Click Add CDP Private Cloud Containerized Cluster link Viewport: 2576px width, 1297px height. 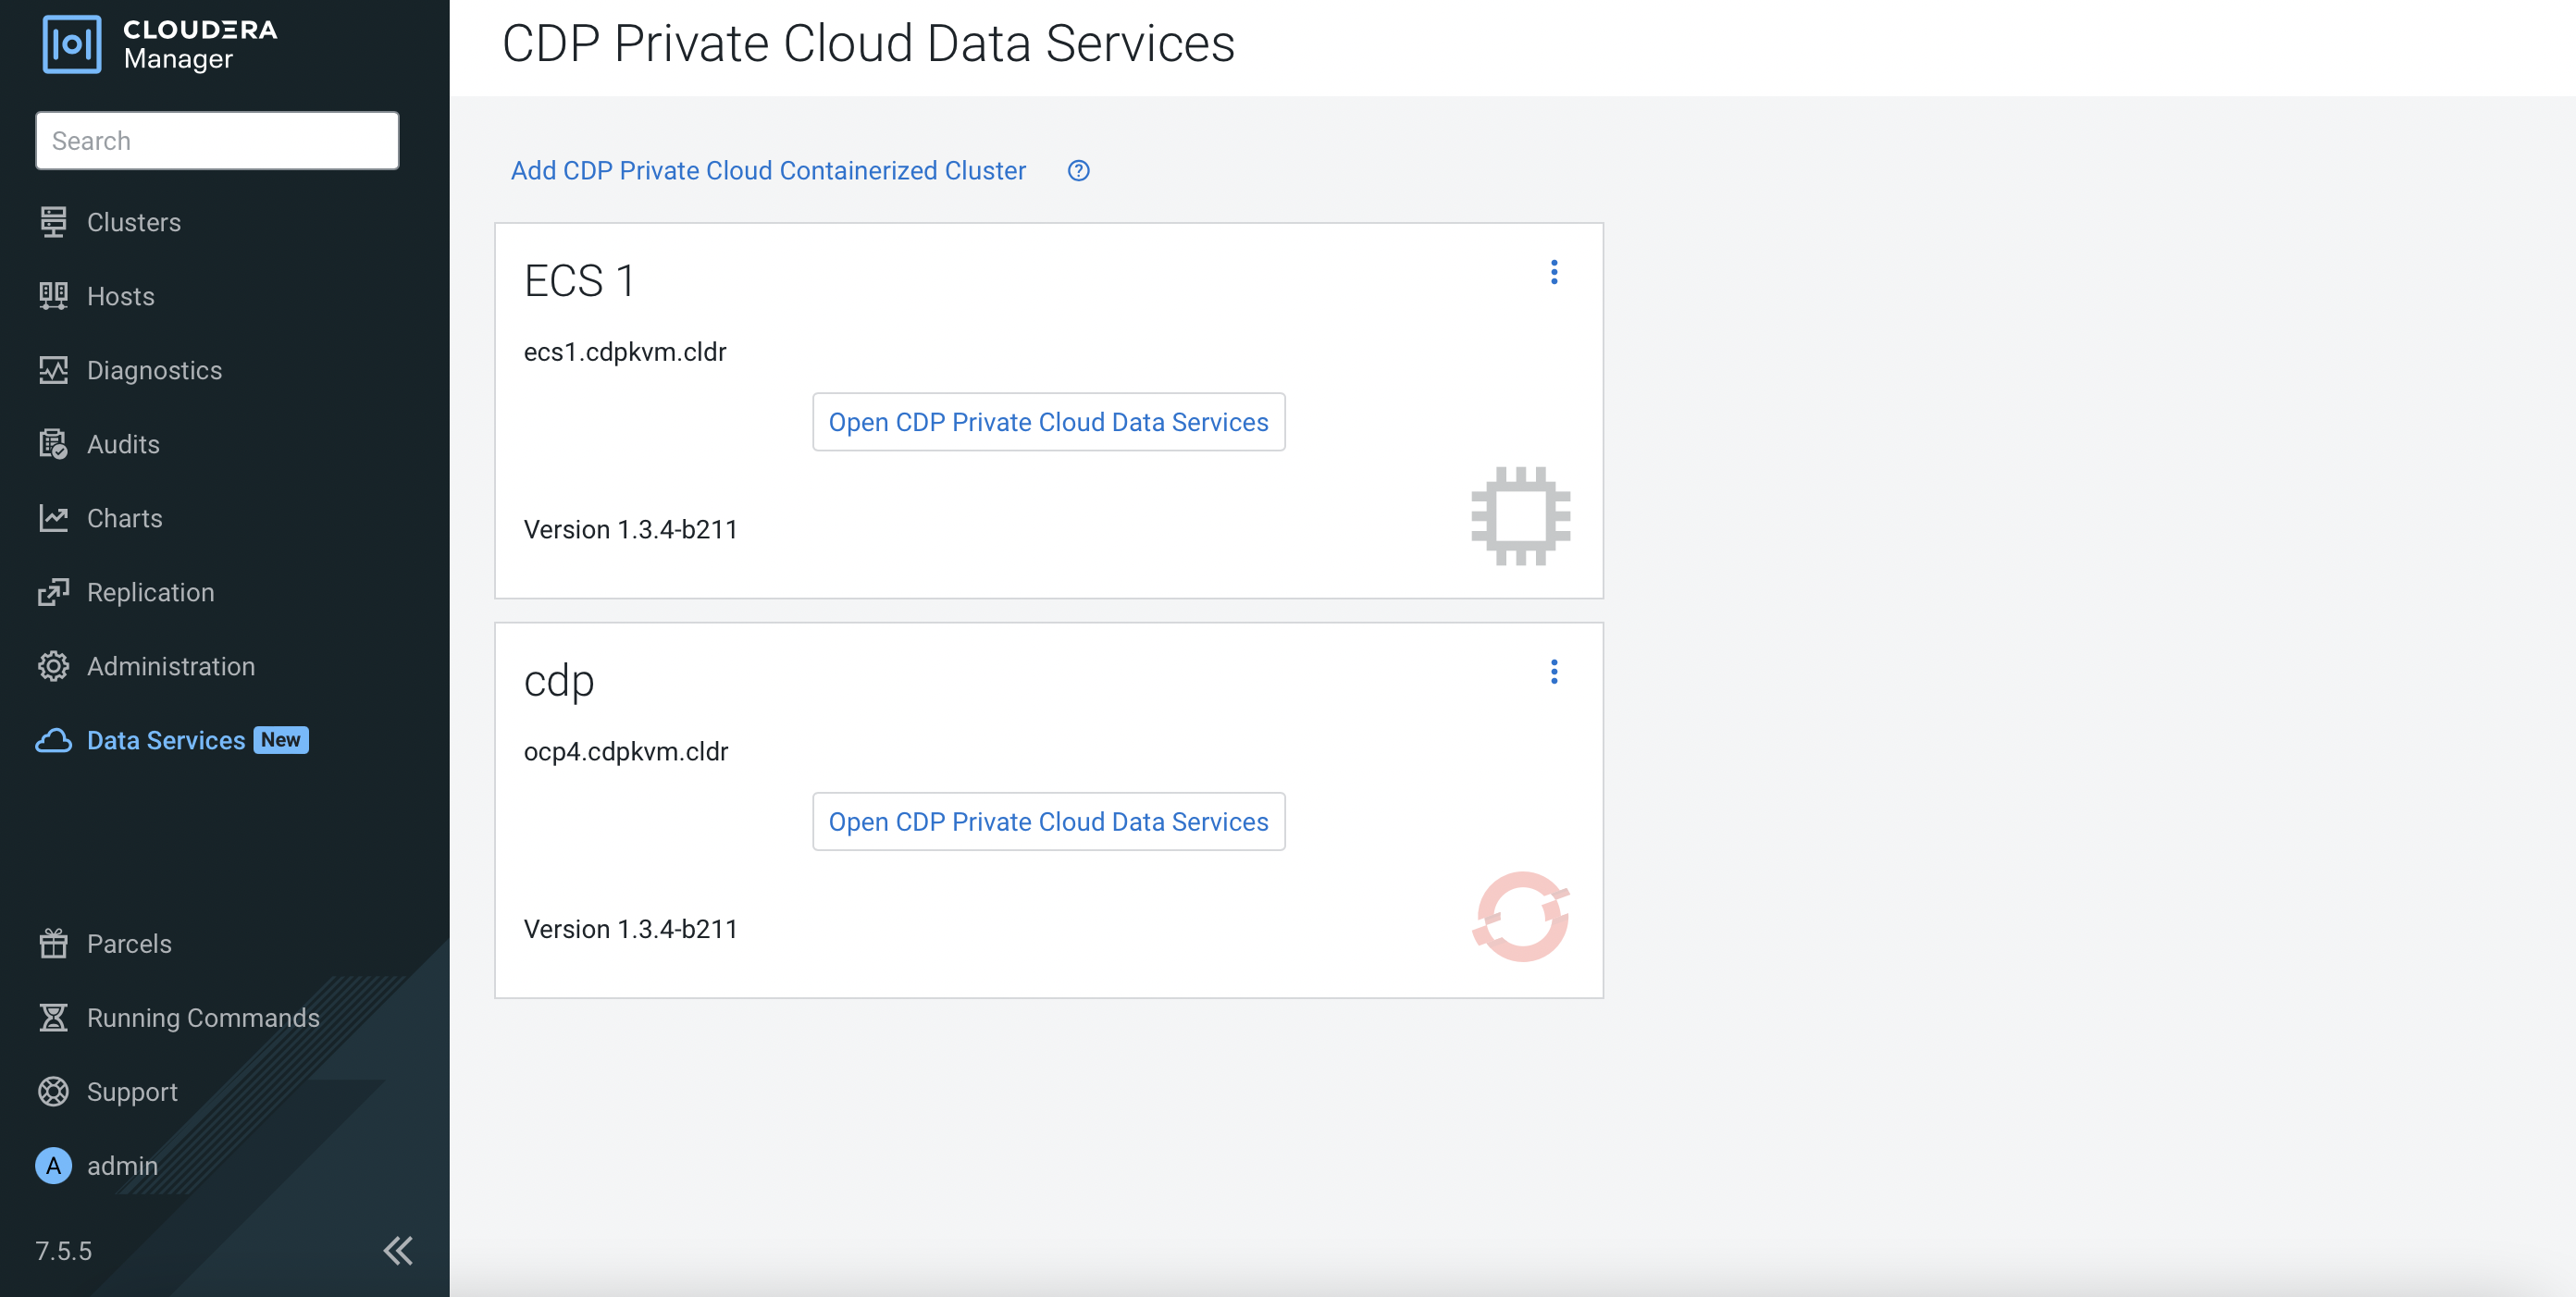click(x=768, y=171)
